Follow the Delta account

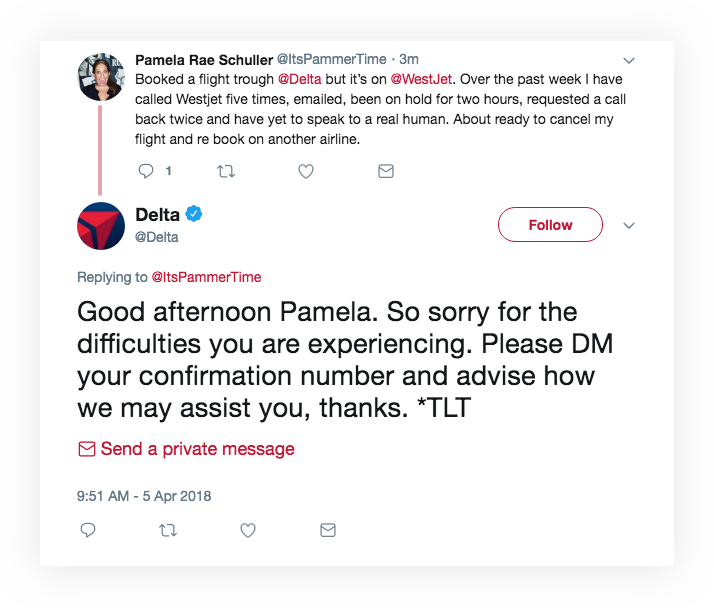click(550, 225)
